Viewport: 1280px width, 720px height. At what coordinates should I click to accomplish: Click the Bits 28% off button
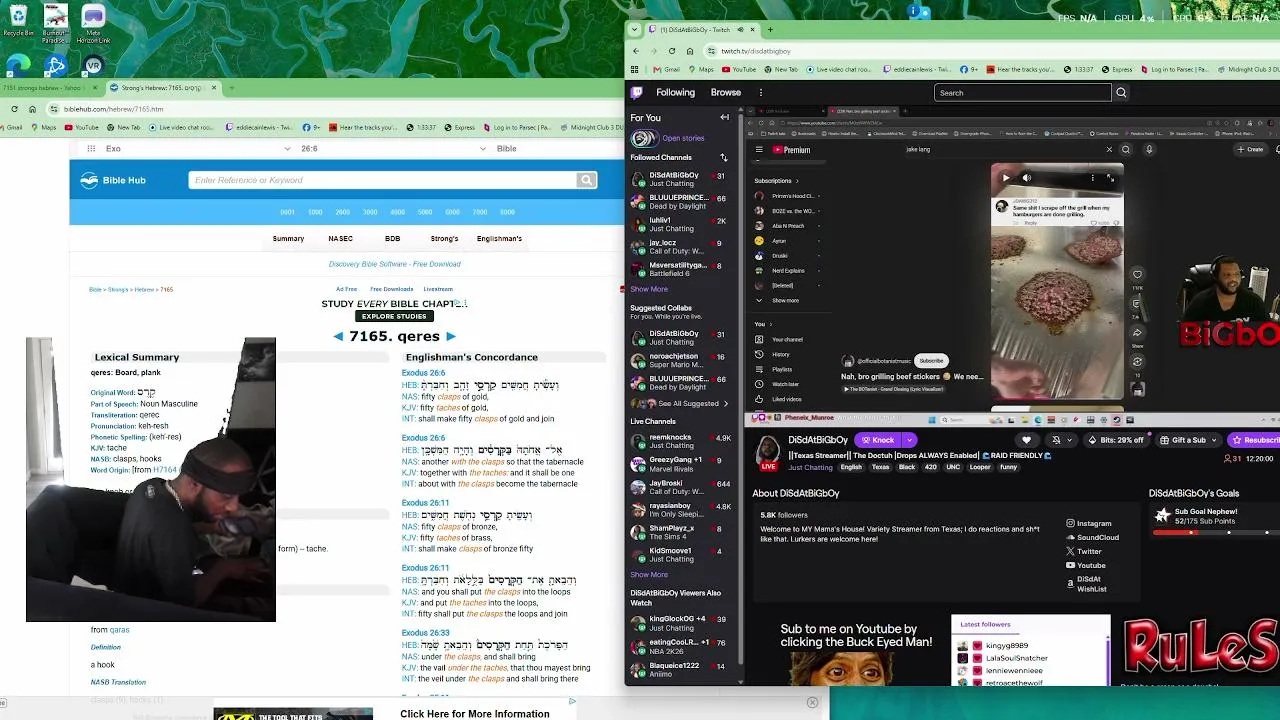click(1116, 440)
